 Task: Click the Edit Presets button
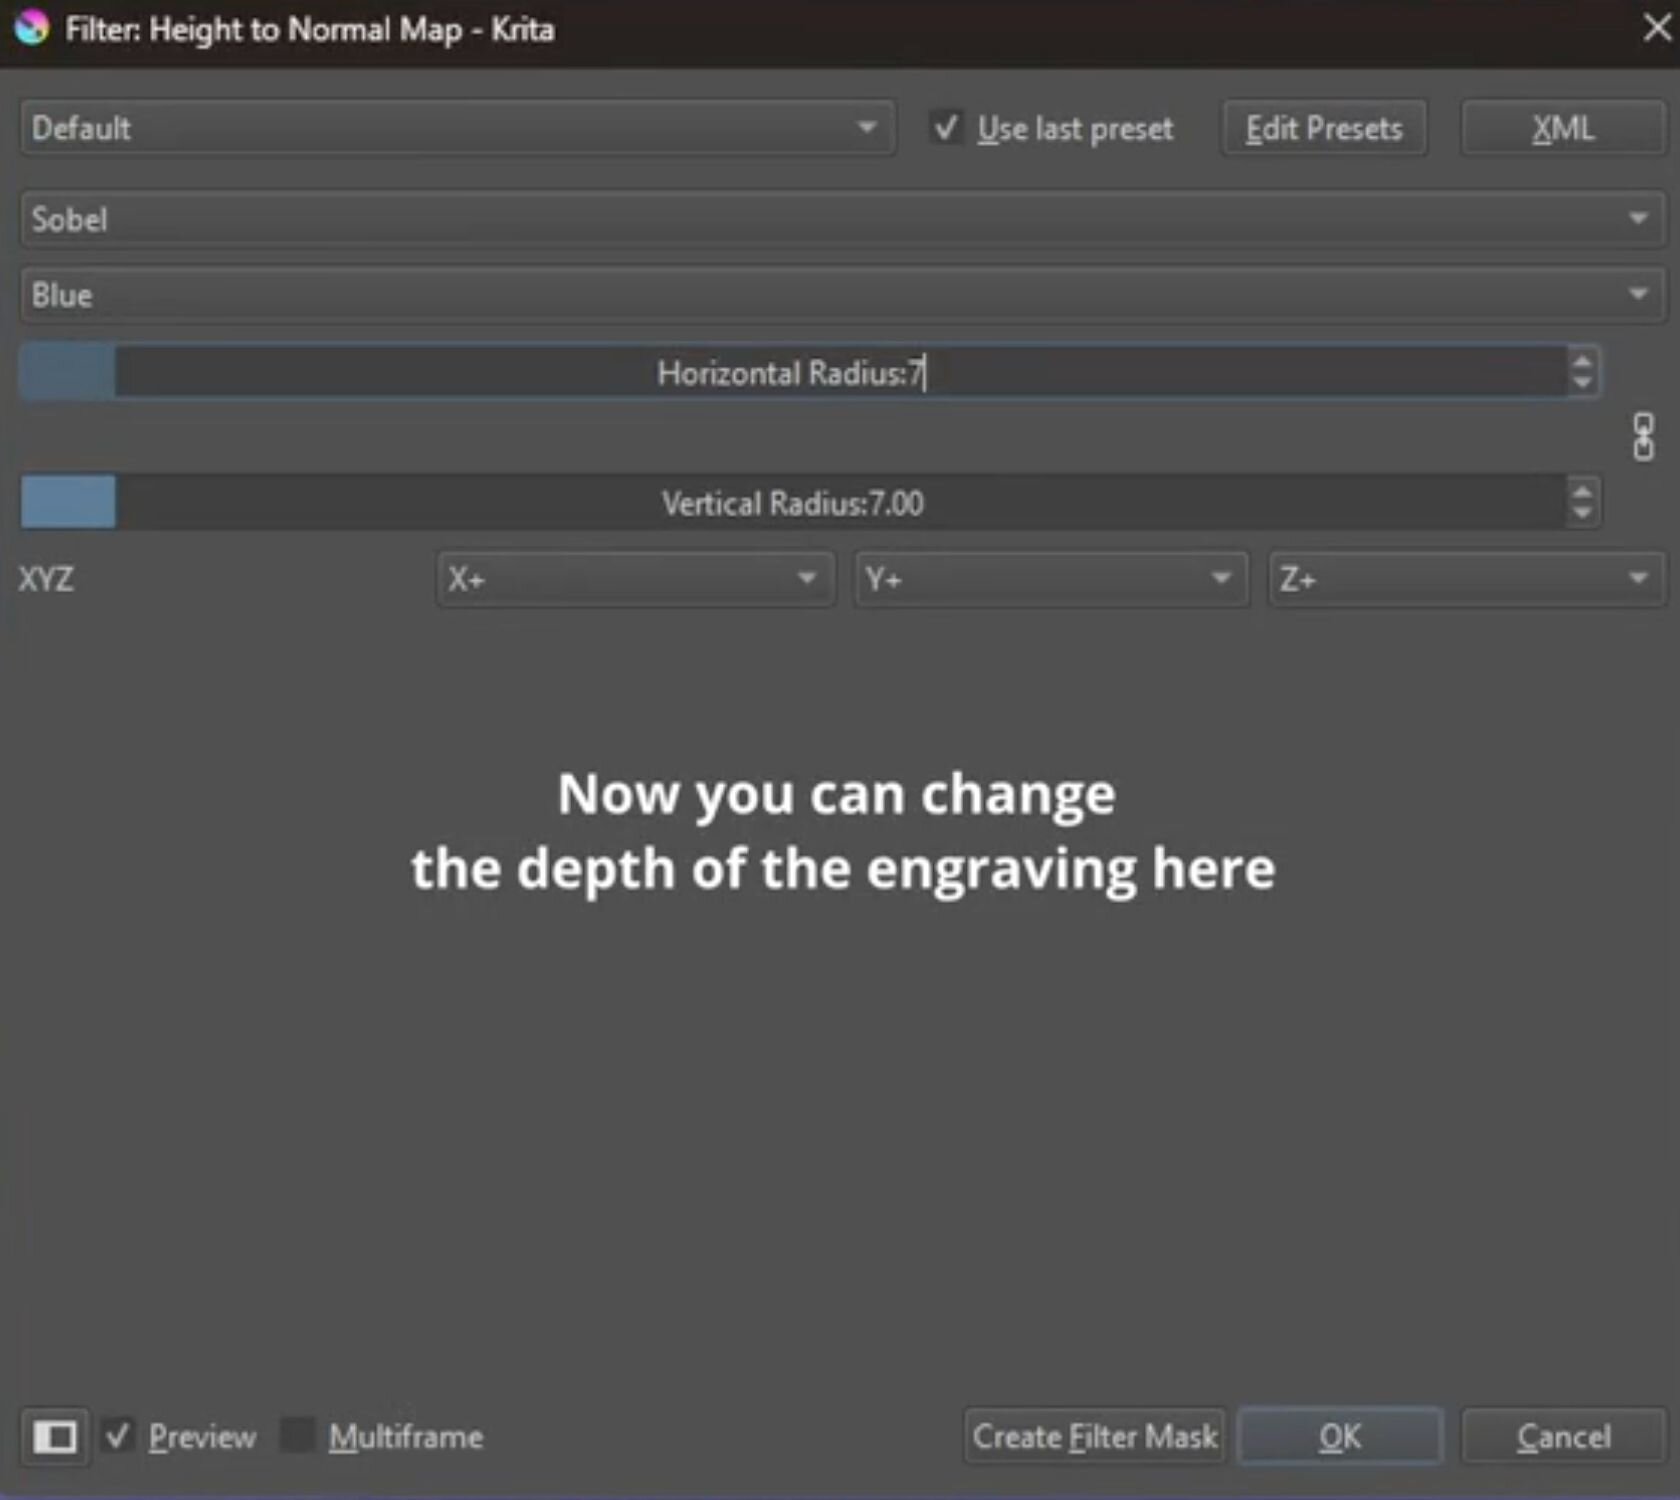(1323, 128)
